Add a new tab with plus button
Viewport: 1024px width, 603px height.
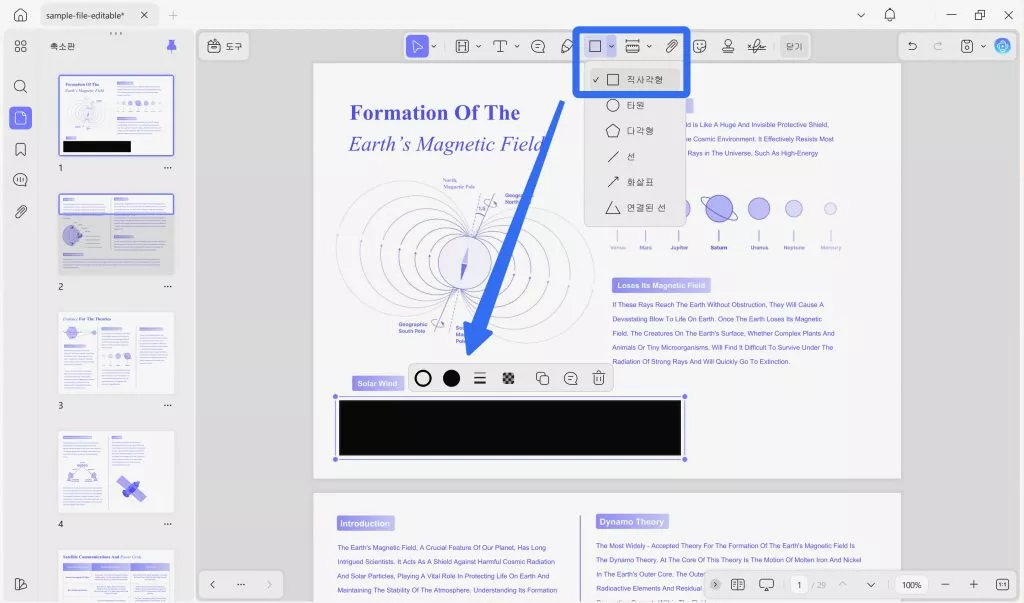[x=173, y=15]
